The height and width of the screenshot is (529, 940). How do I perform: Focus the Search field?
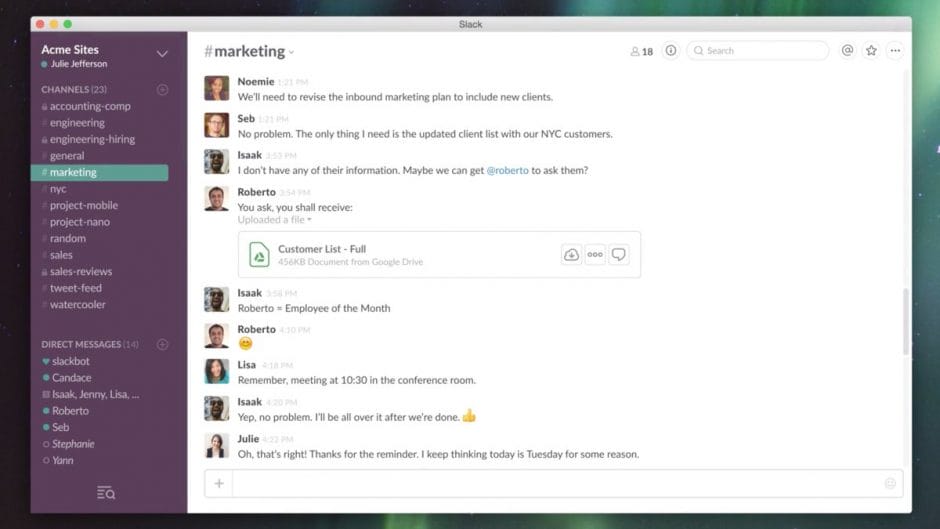[758, 51]
